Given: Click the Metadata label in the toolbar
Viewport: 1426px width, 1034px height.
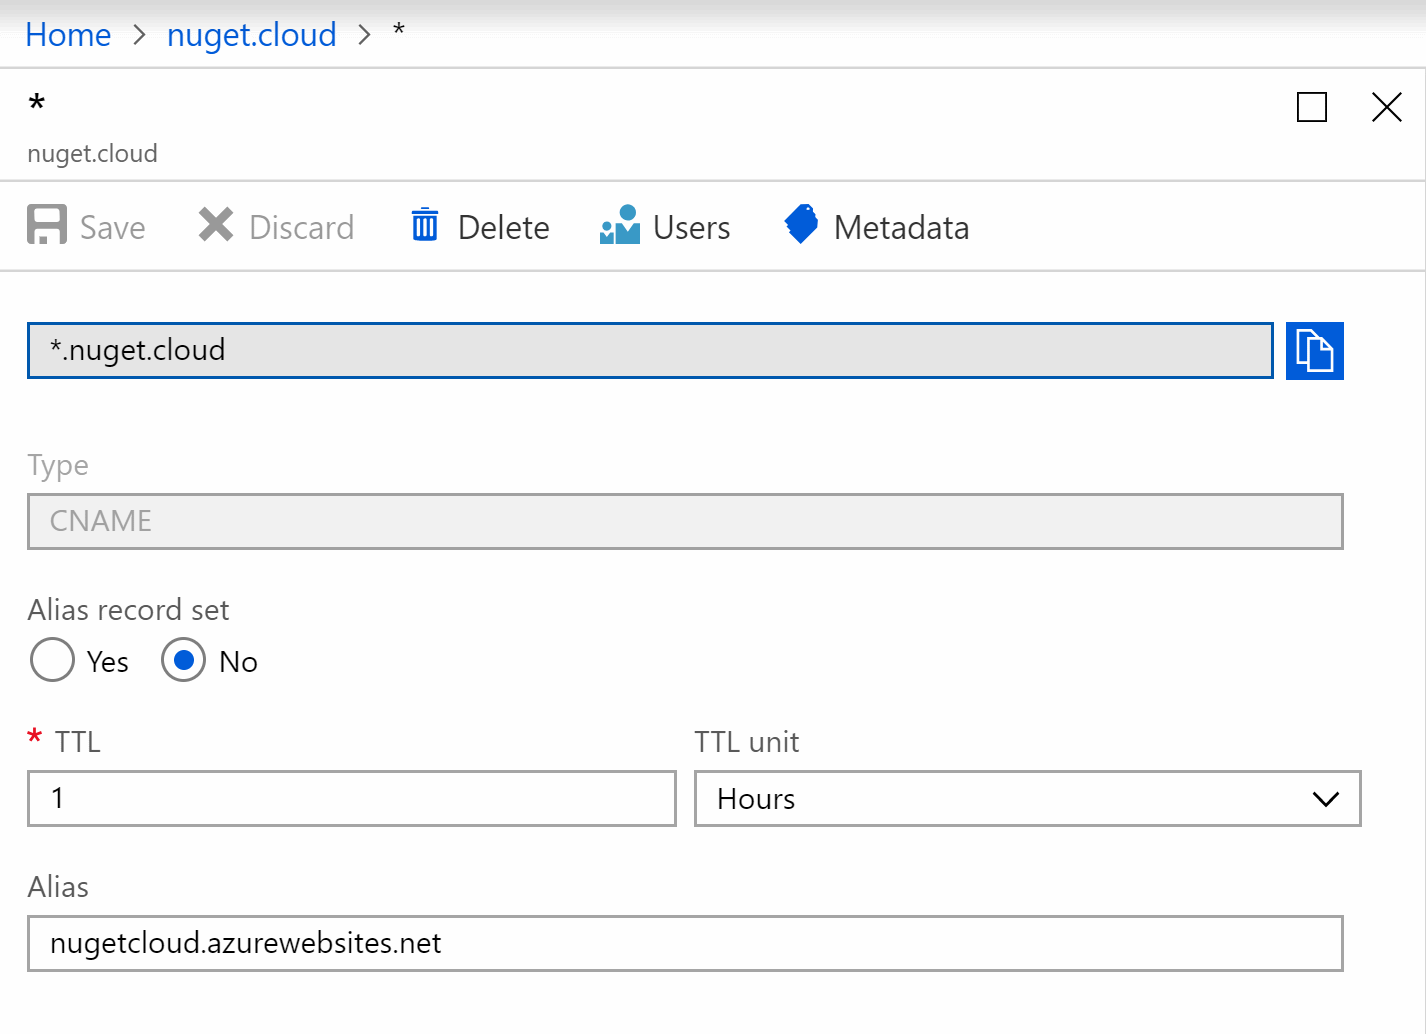Looking at the screenshot, I should point(901,228).
